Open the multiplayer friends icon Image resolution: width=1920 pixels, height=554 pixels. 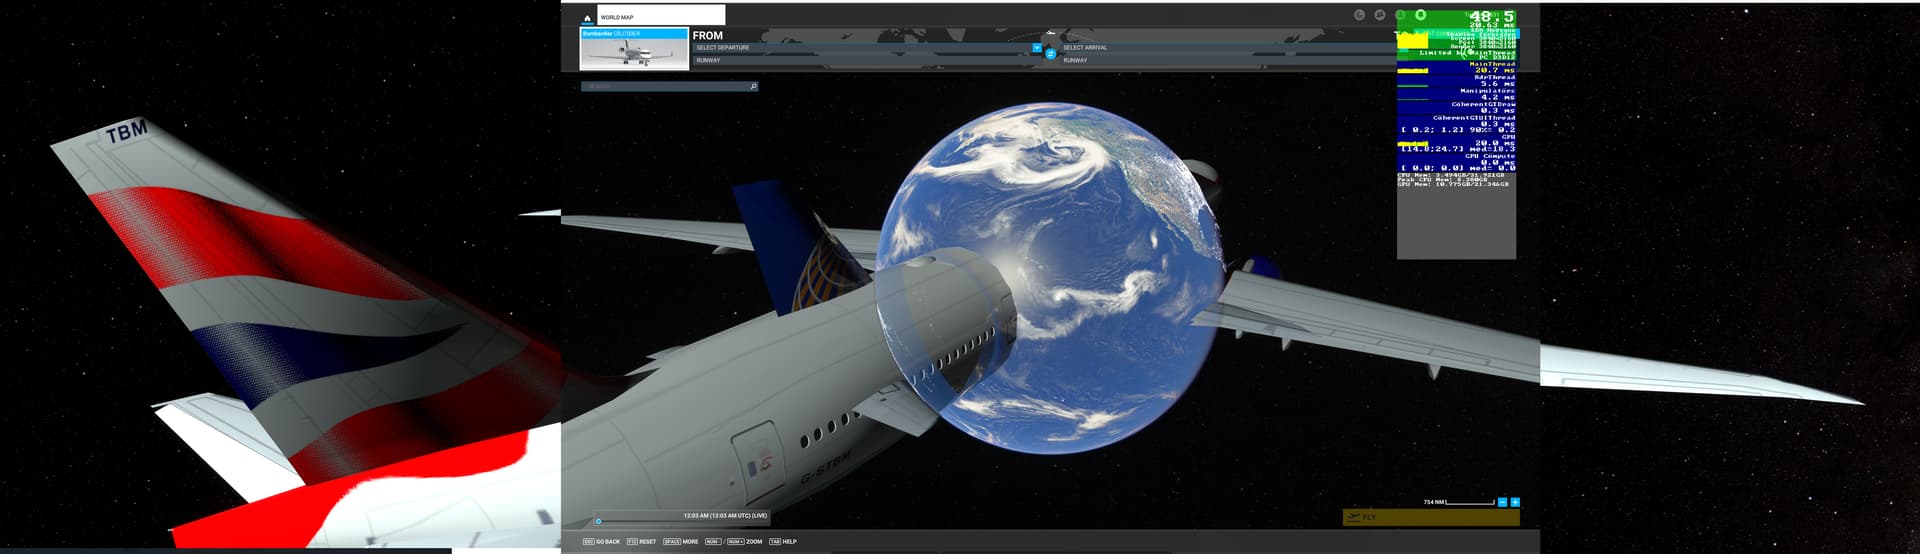[1380, 15]
